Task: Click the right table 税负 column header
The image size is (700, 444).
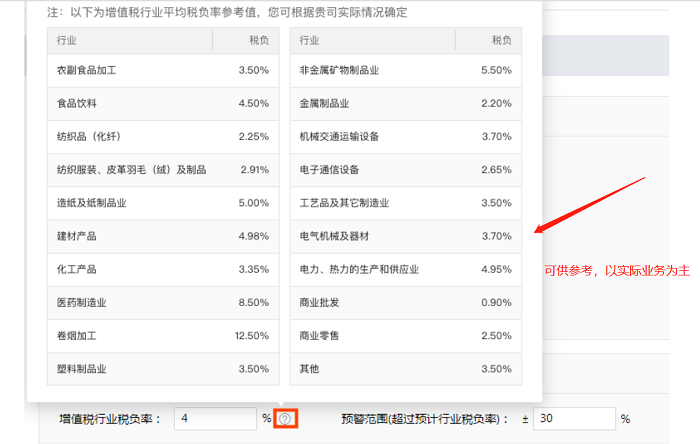Action: click(x=500, y=40)
